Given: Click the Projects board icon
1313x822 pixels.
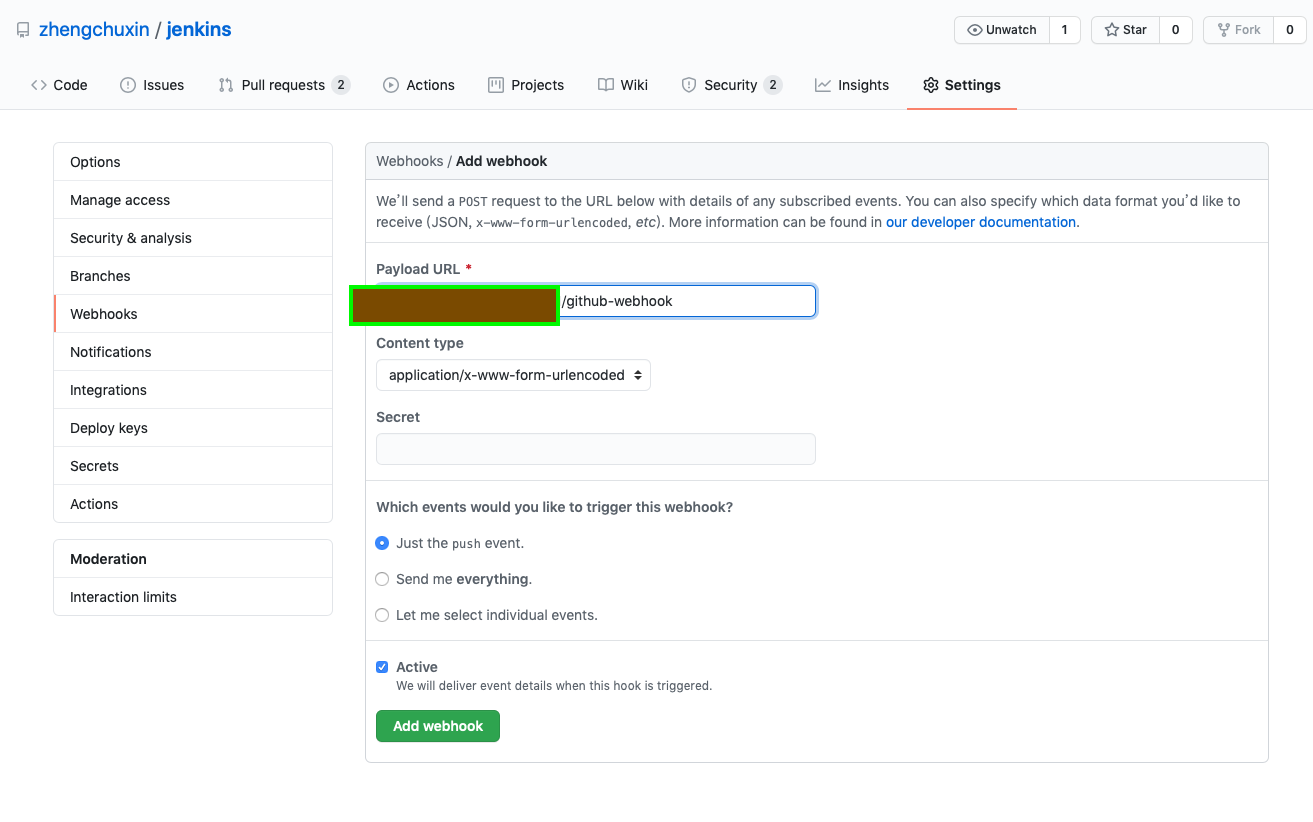Looking at the screenshot, I should point(496,85).
